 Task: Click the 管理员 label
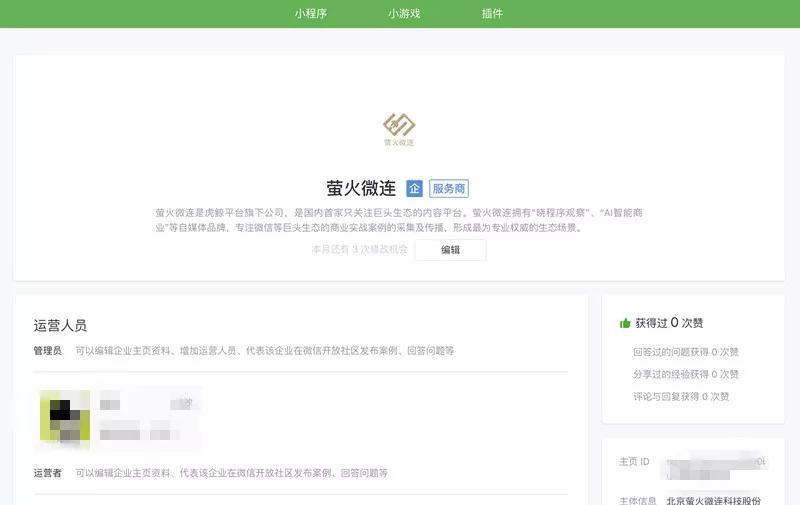47,351
